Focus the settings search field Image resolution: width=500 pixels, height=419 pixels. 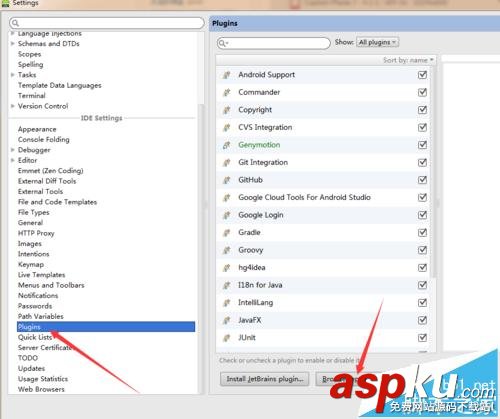point(107,23)
